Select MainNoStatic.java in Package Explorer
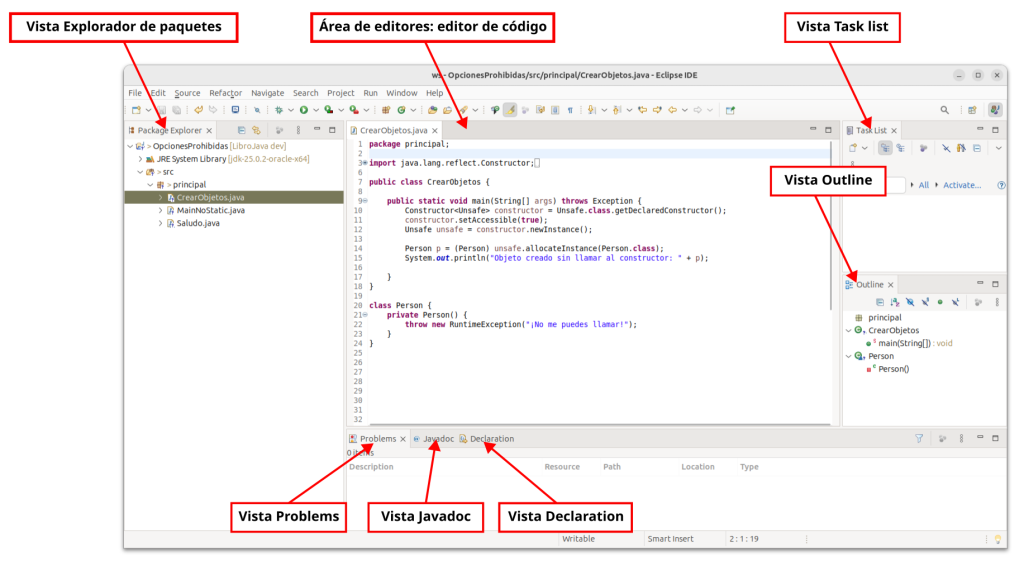1024x570 pixels. (210, 211)
